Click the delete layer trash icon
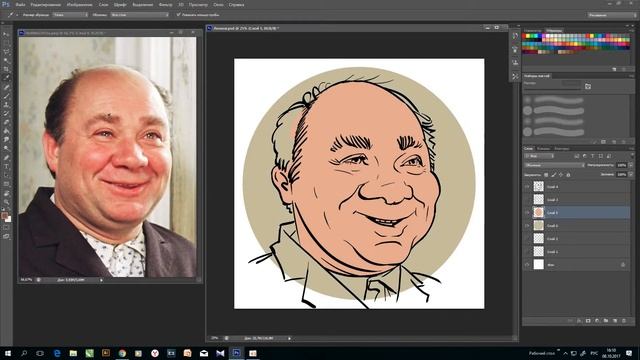This screenshot has height=360, width=640. (x=624, y=321)
